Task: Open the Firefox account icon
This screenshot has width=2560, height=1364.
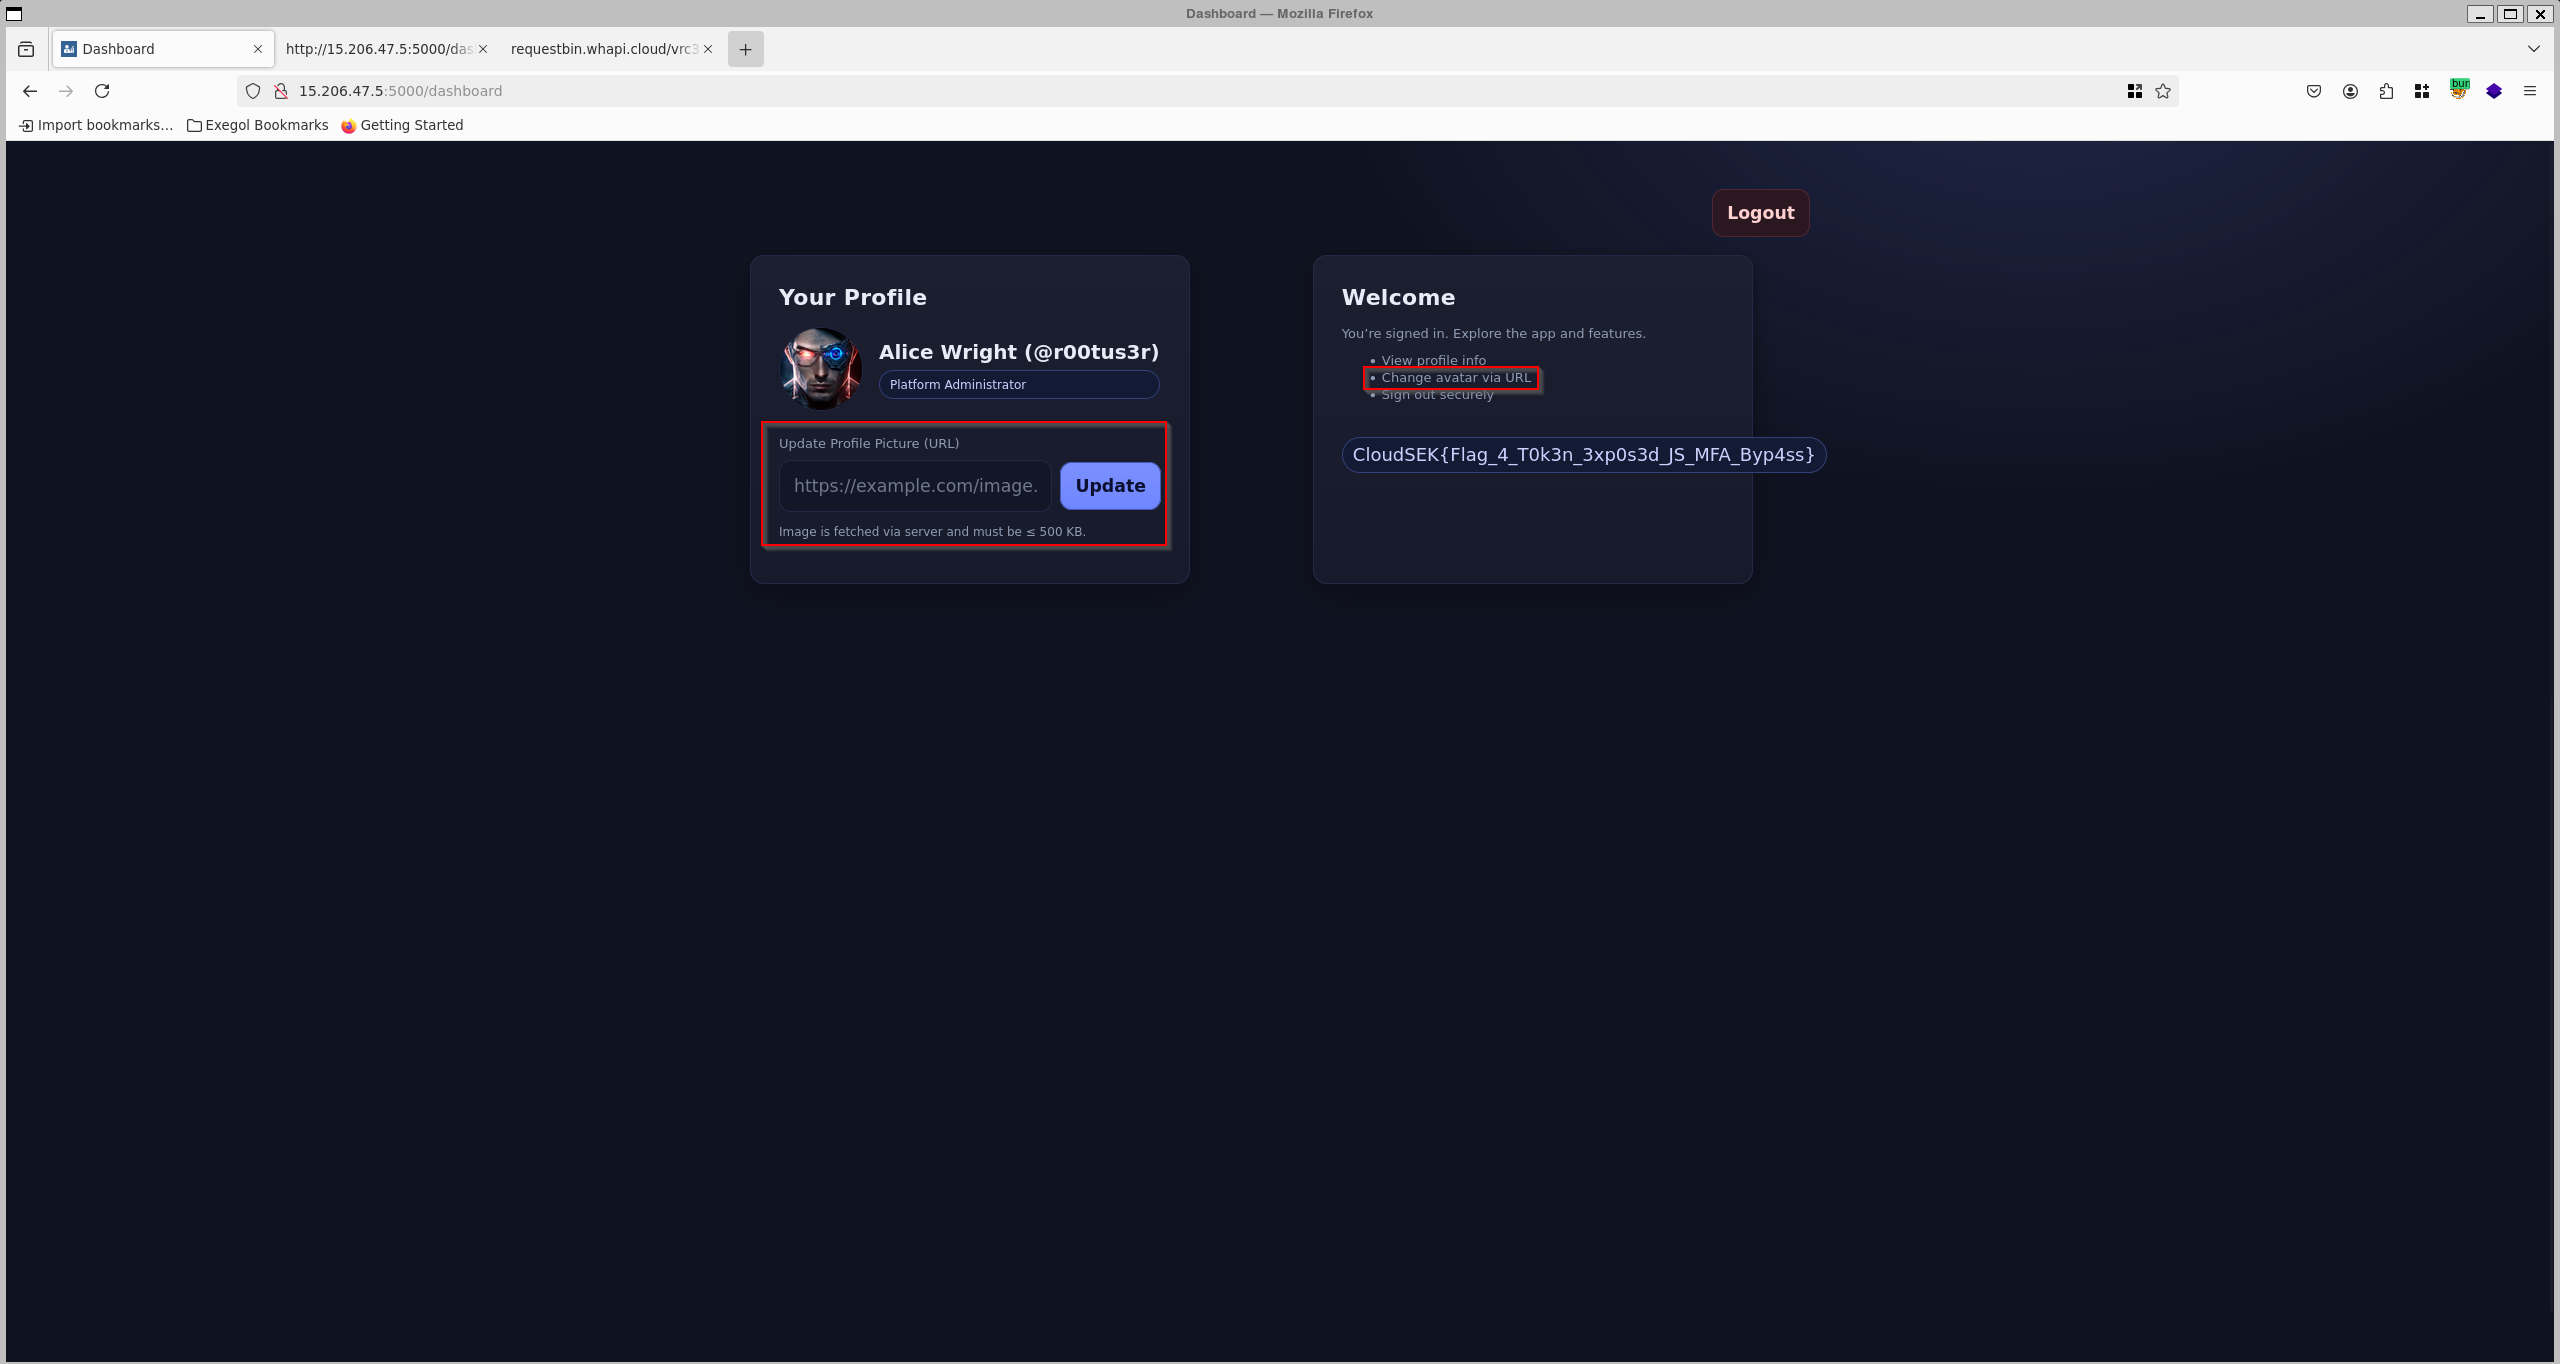Action: tap(2350, 91)
